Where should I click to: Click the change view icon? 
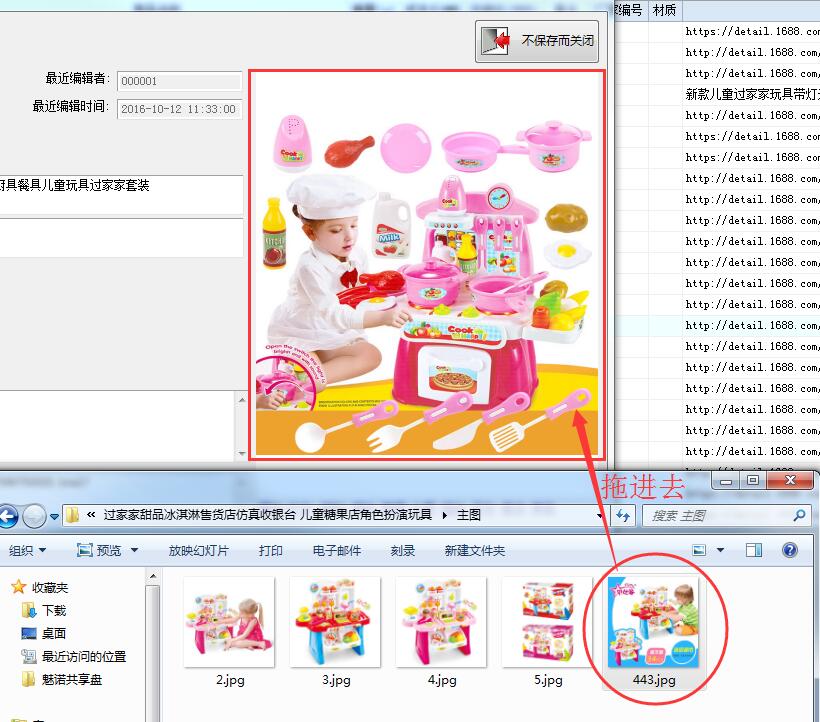point(699,550)
